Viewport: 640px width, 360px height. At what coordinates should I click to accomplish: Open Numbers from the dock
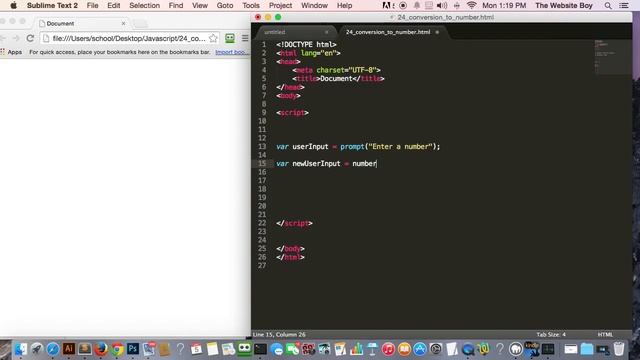(x=356, y=349)
